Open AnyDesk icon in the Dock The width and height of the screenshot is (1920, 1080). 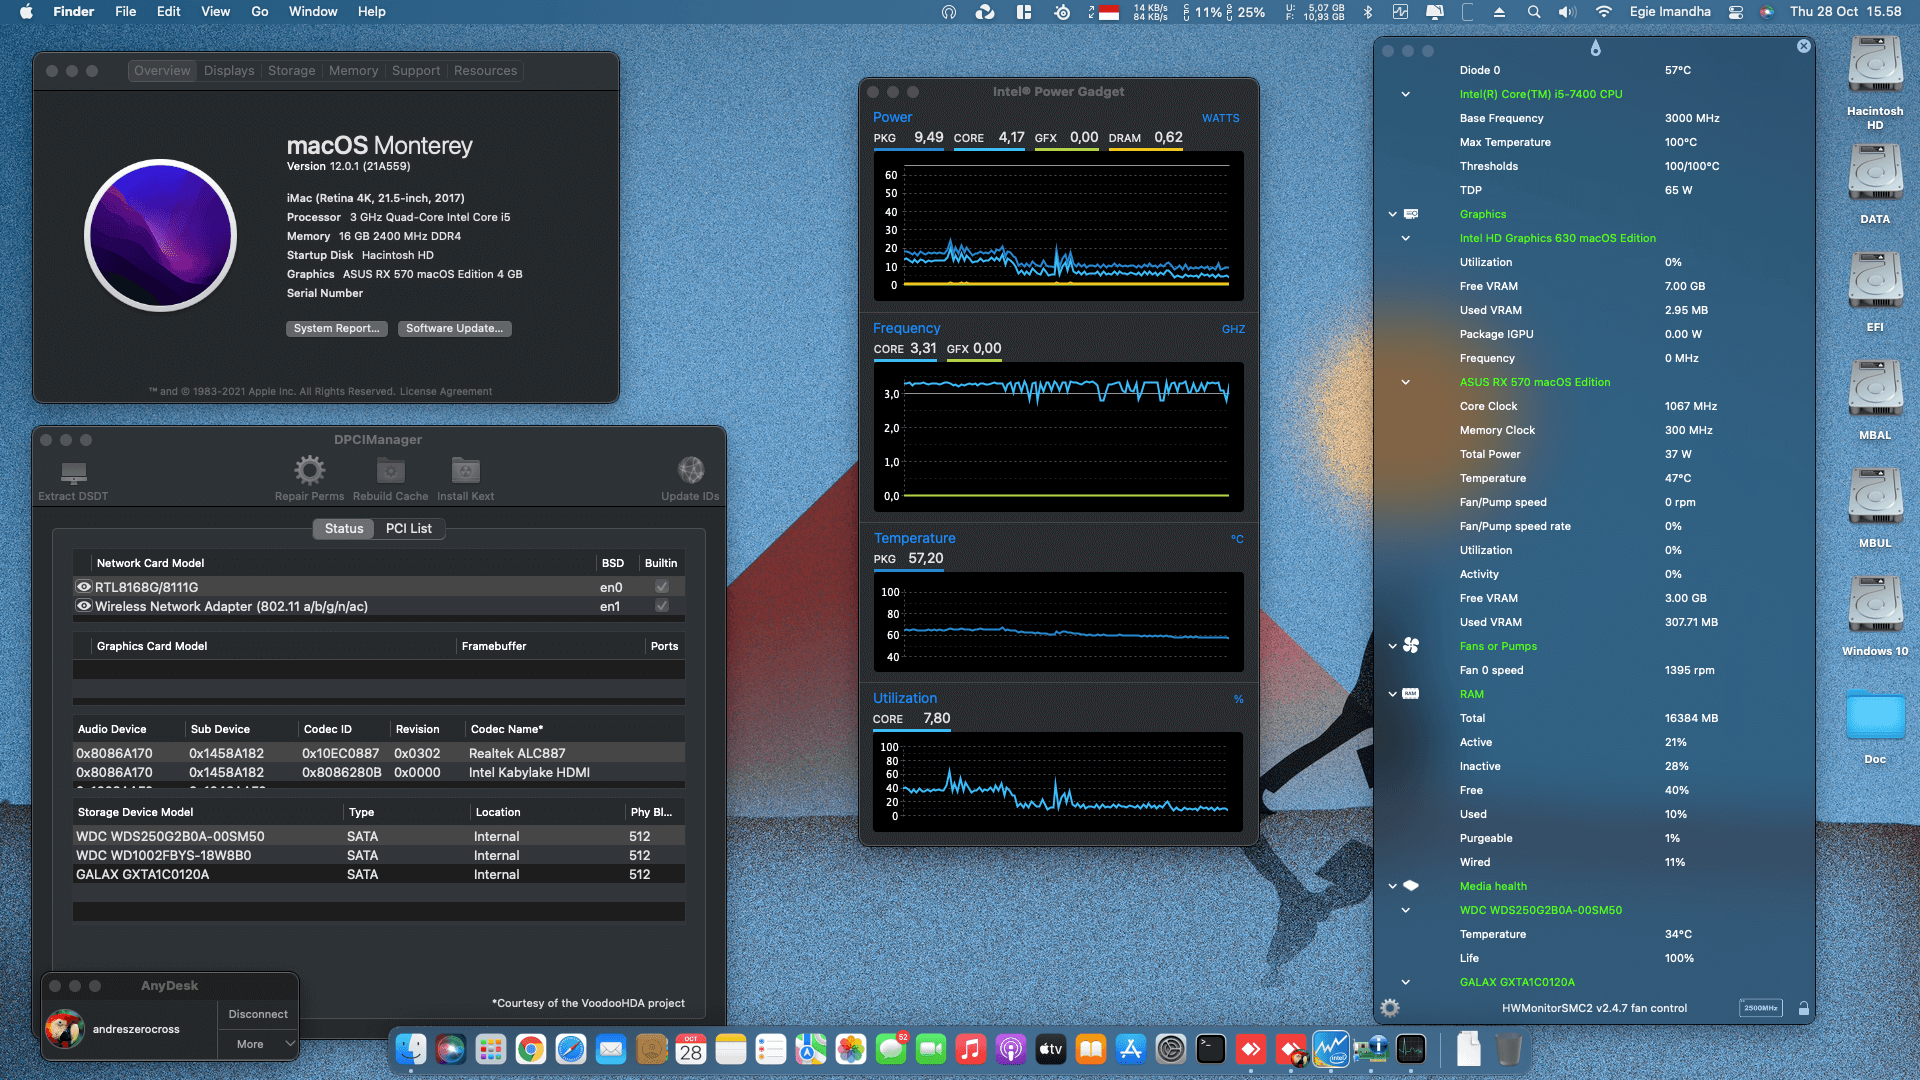(1251, 1049)
